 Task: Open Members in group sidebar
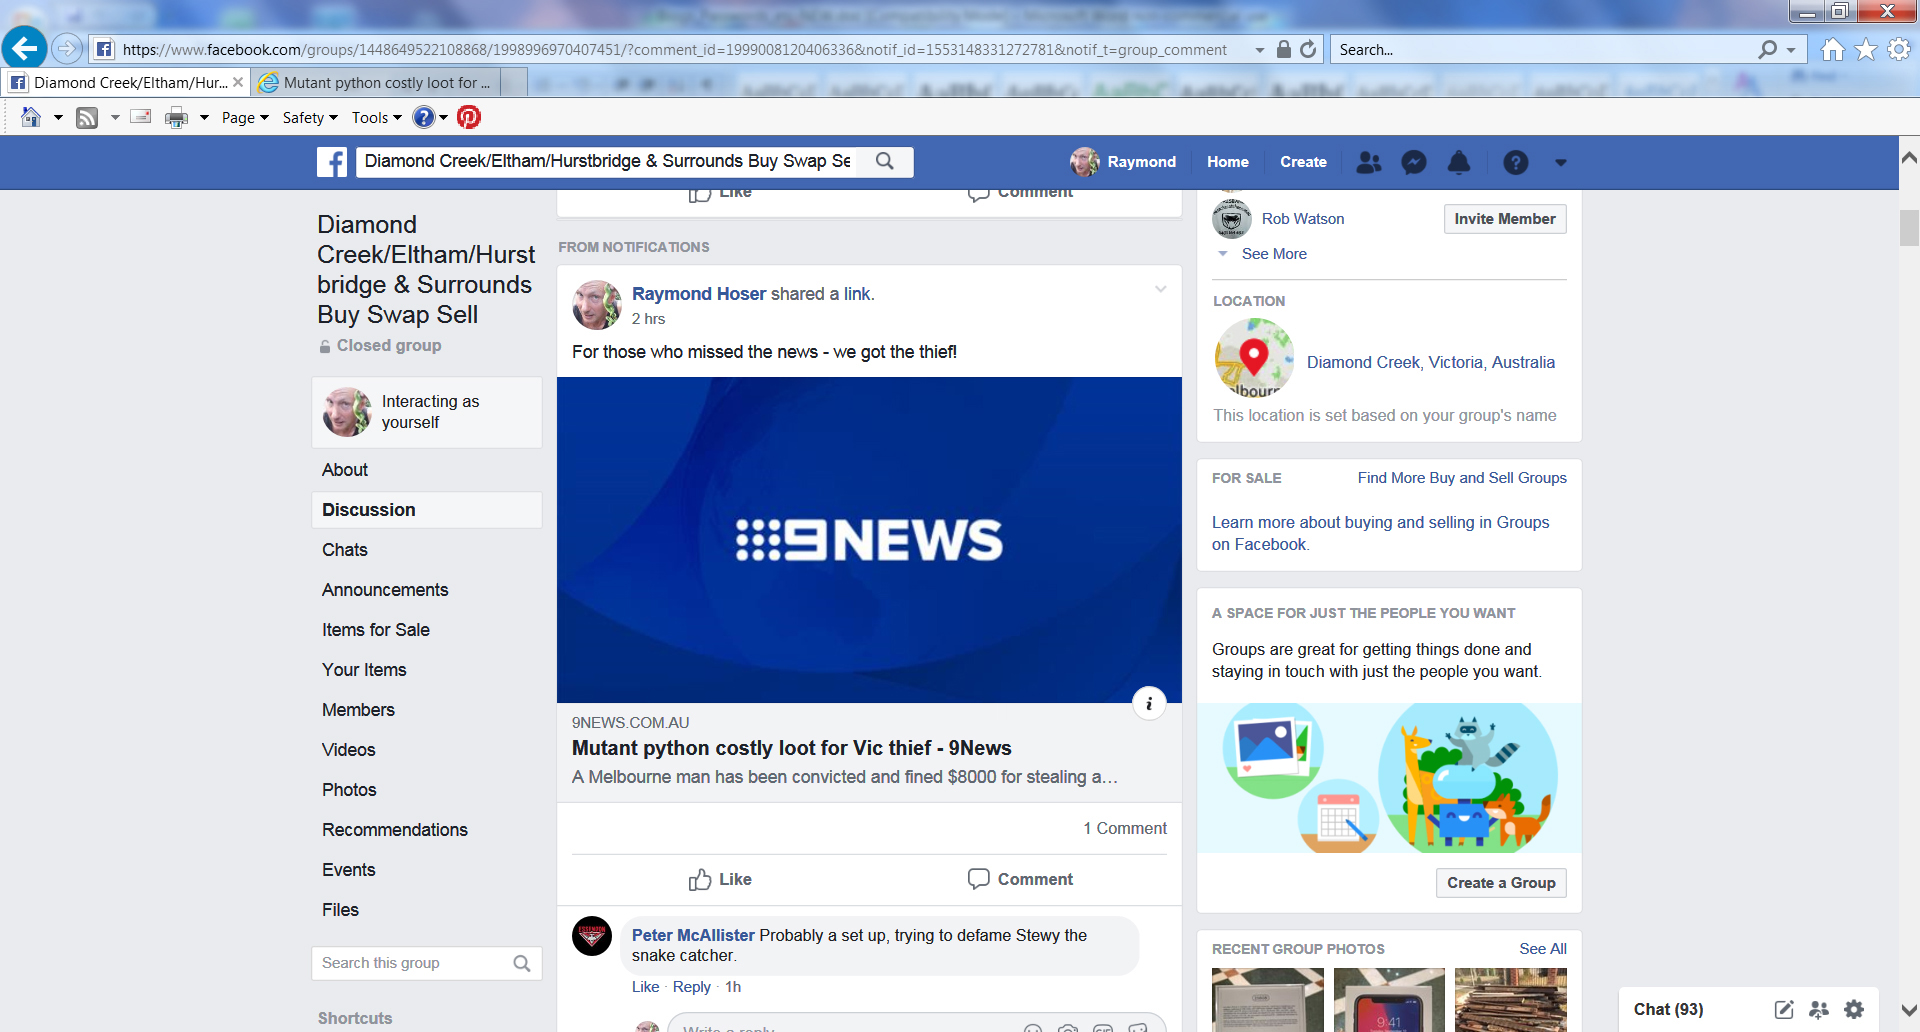(x=358, y=710)
